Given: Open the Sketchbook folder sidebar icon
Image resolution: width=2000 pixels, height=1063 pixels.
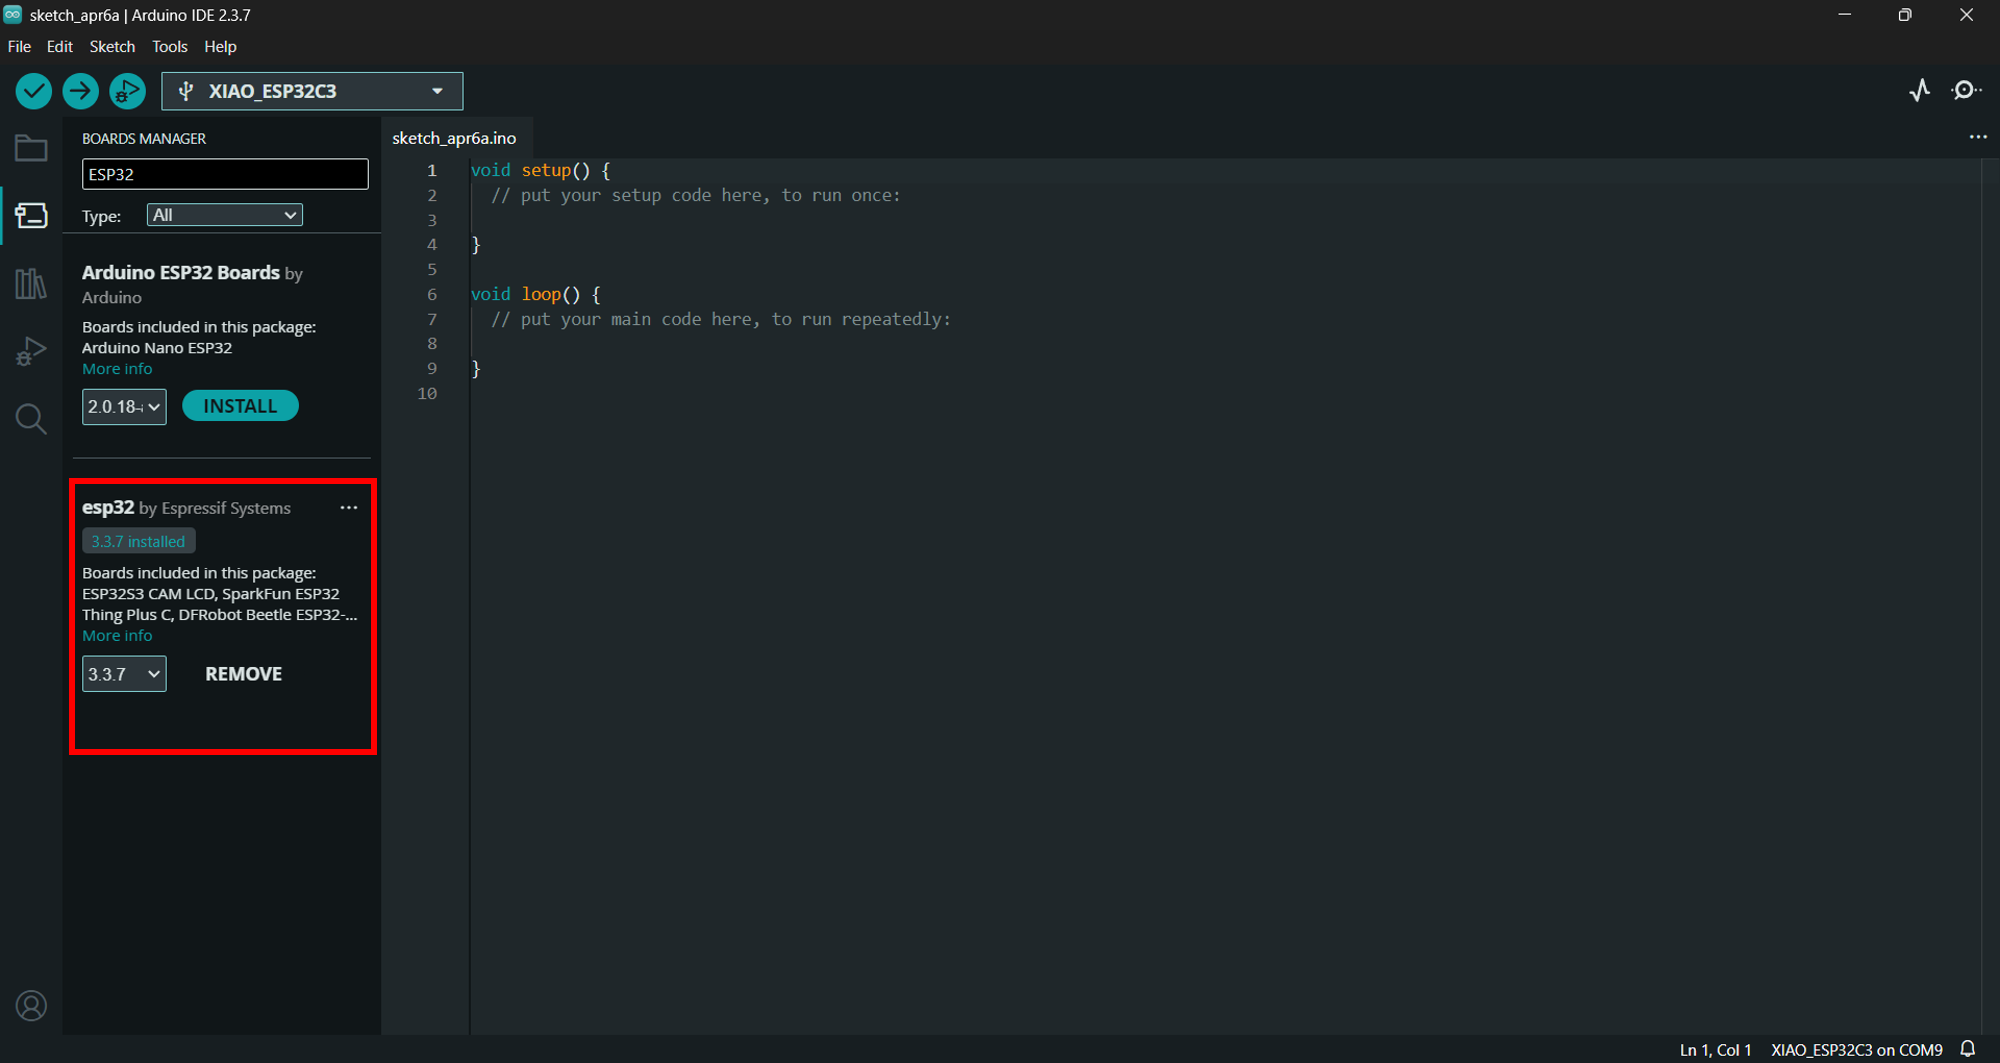Looking at the screenshot, I should pos(31,149).
